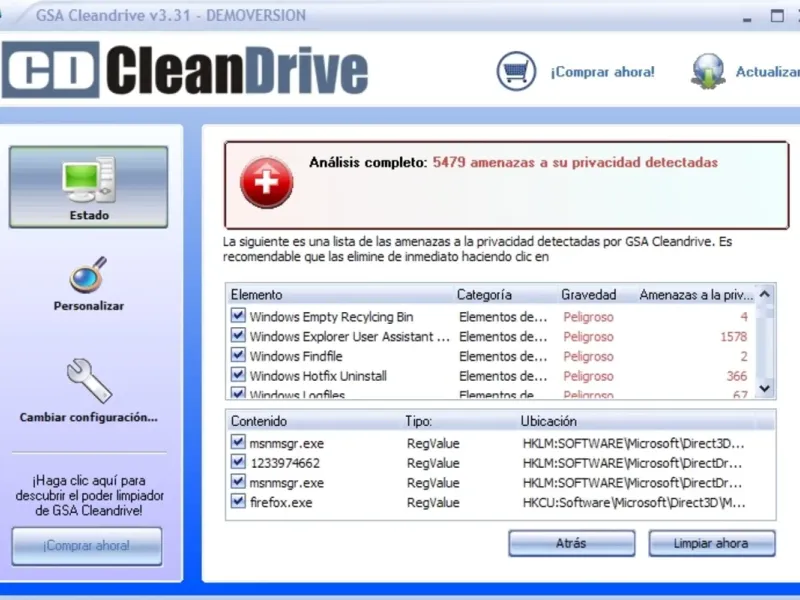The width and height of the screenshot is (800, 600).
Task: Click the red cross alert icon
Action: click(266, 183)
